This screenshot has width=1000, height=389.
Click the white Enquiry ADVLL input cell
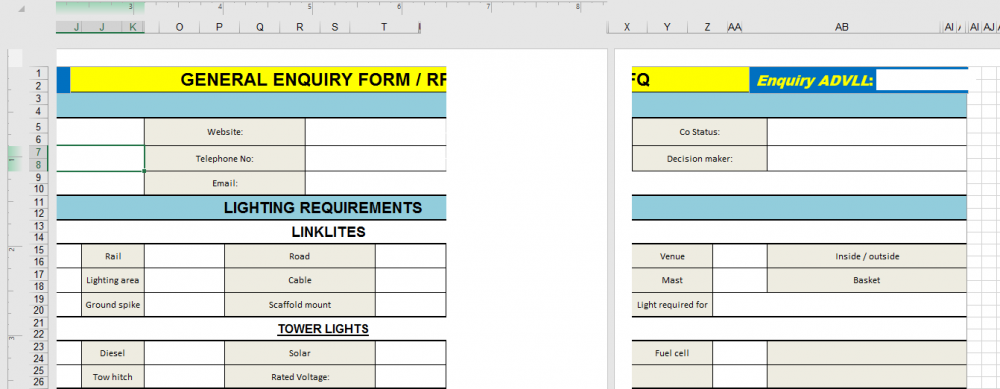click(922, 80)
